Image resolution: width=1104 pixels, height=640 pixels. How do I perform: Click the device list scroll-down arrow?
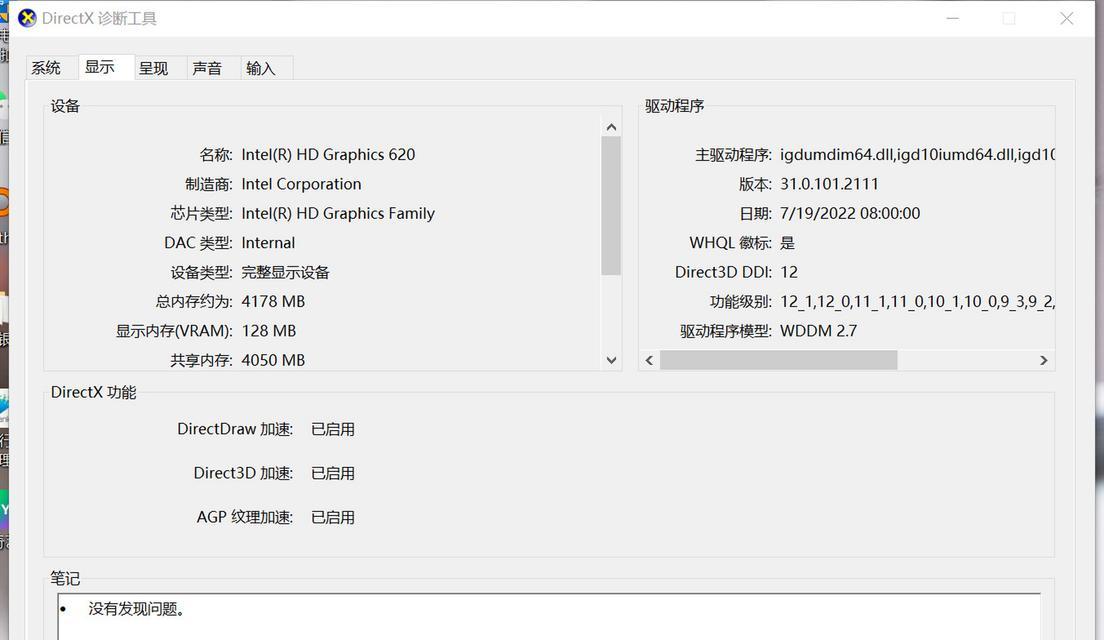tap(611, 360)
